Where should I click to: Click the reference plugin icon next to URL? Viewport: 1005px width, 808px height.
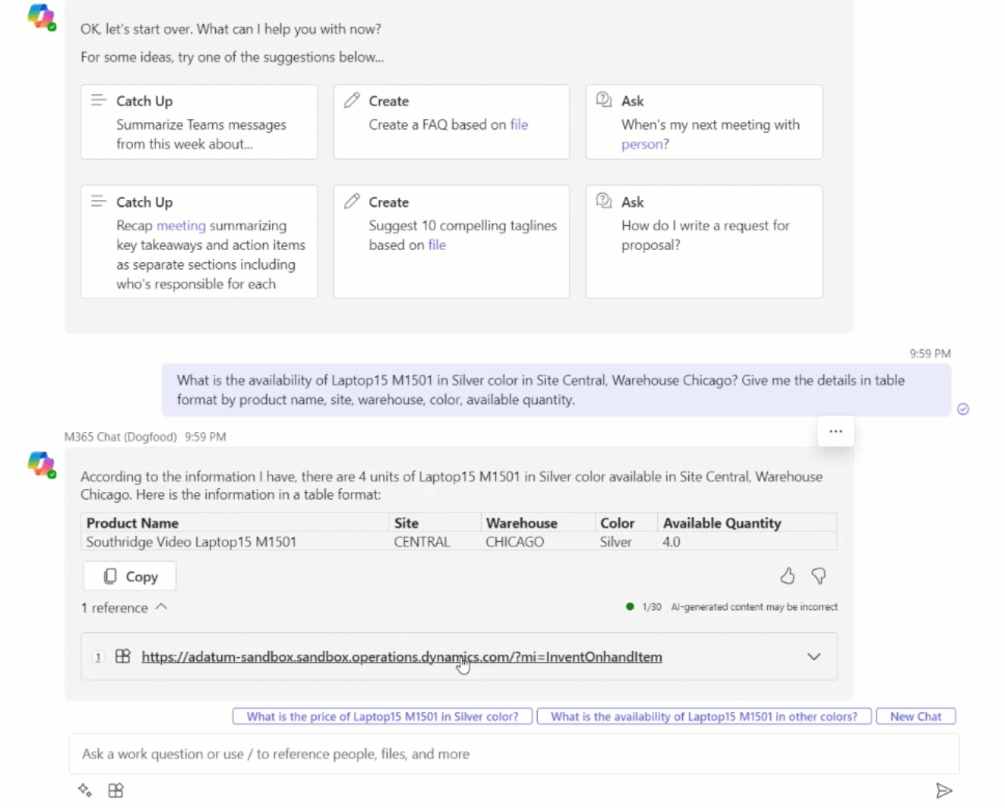[x=122, y=656]
